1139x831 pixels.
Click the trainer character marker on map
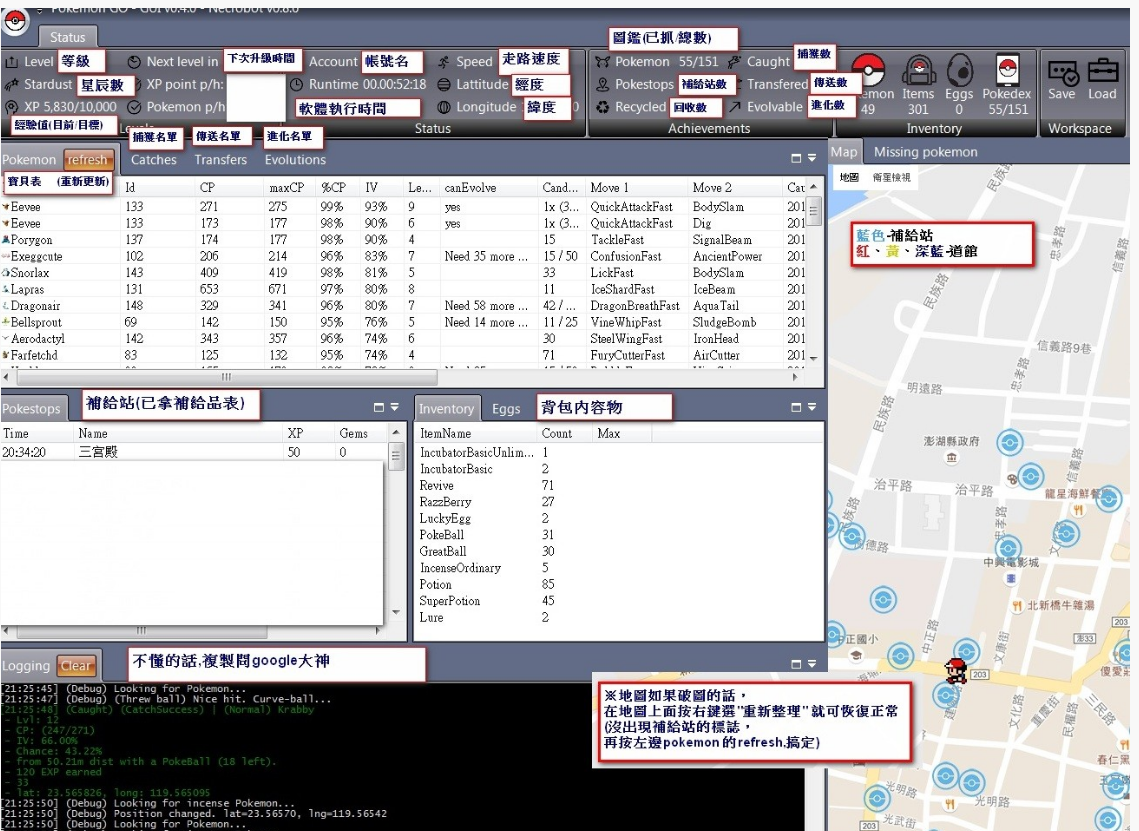pos(956,671)
